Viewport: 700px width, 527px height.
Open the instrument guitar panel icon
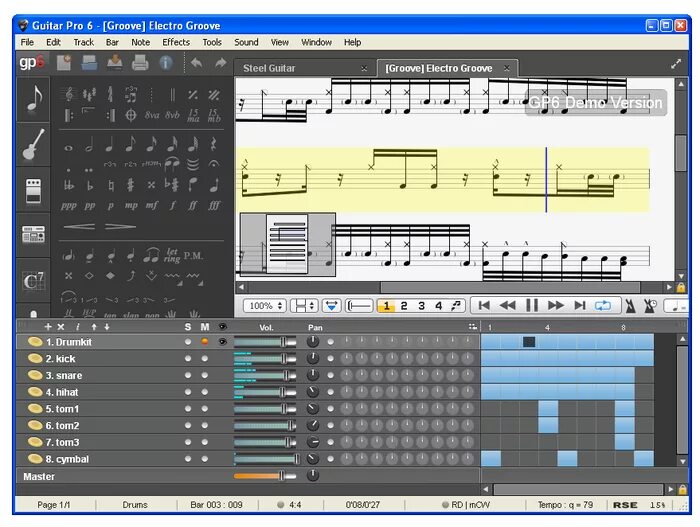(33, 144)
